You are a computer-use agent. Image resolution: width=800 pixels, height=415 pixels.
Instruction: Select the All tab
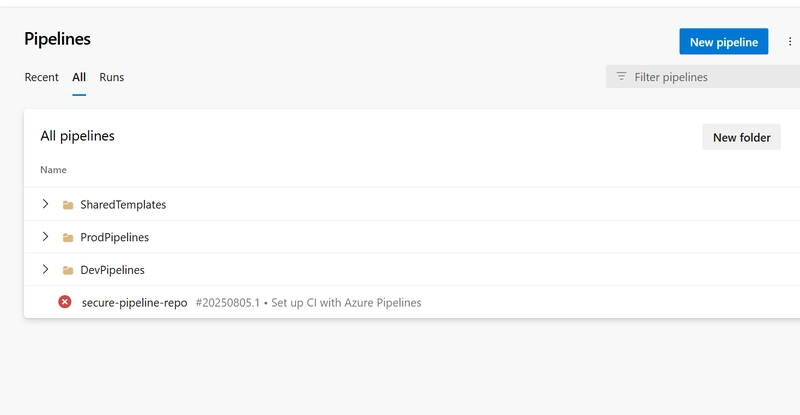(x=79, y=77)
